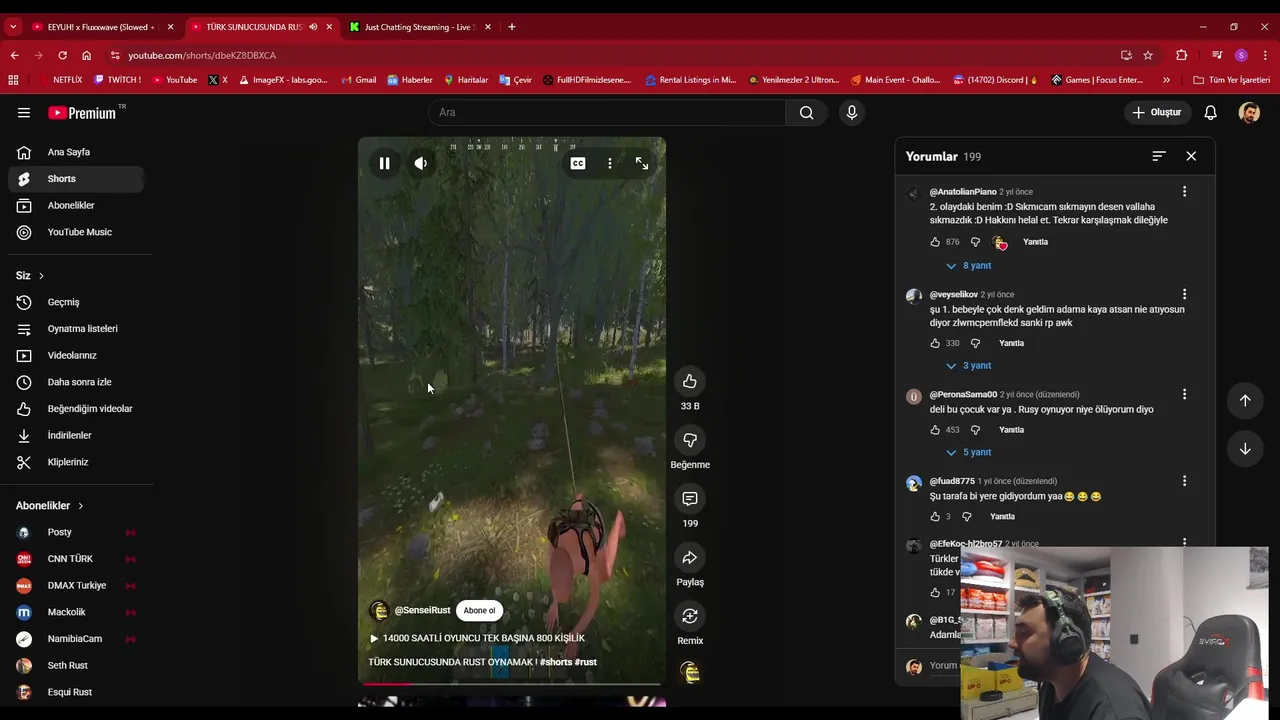Viewport: 1280px width, 720px height.
Task: Expand 3 yanıt replies under @veyselikov
Action: pos(968,365)
